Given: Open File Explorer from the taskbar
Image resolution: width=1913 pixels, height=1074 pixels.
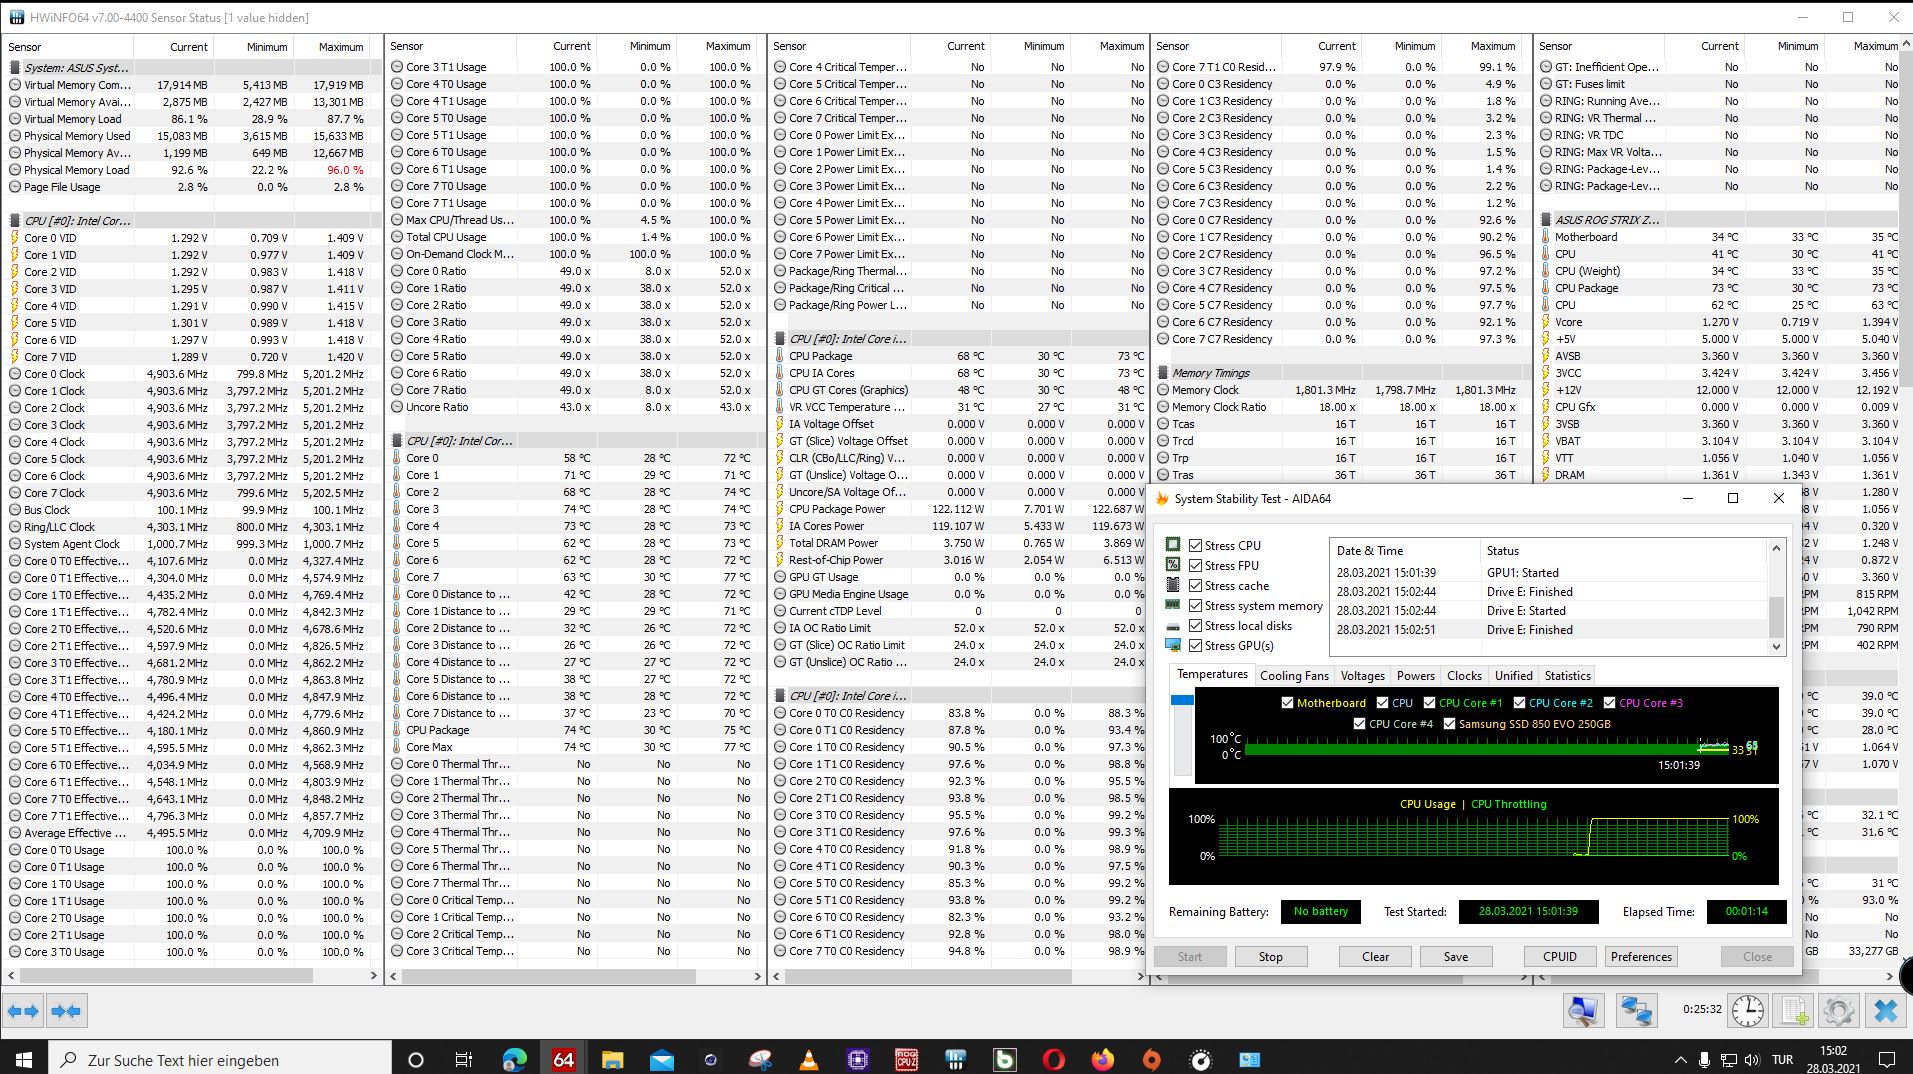Looking at the screenshot, I should click(613, 1059).
